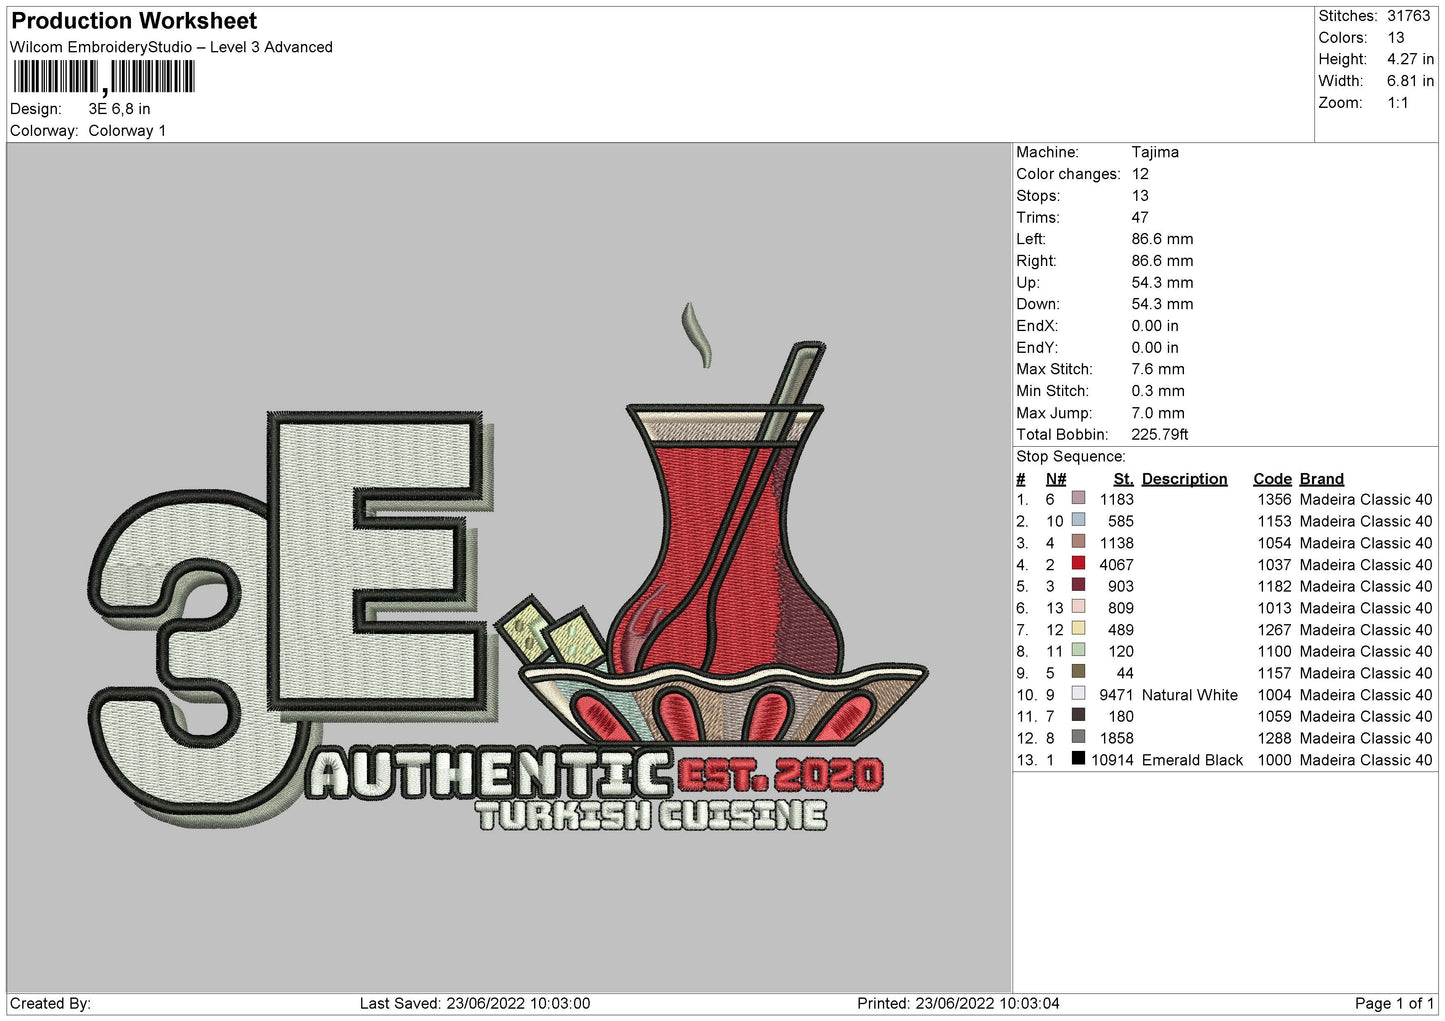The width and height of the screenshot is (1445, 1021).
Task: Click the 'St.' column header
Action: [x=1123, y=479]
